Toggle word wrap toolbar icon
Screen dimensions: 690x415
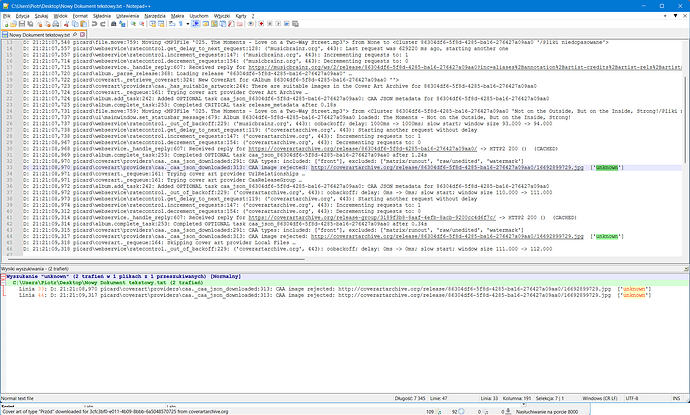172,24
